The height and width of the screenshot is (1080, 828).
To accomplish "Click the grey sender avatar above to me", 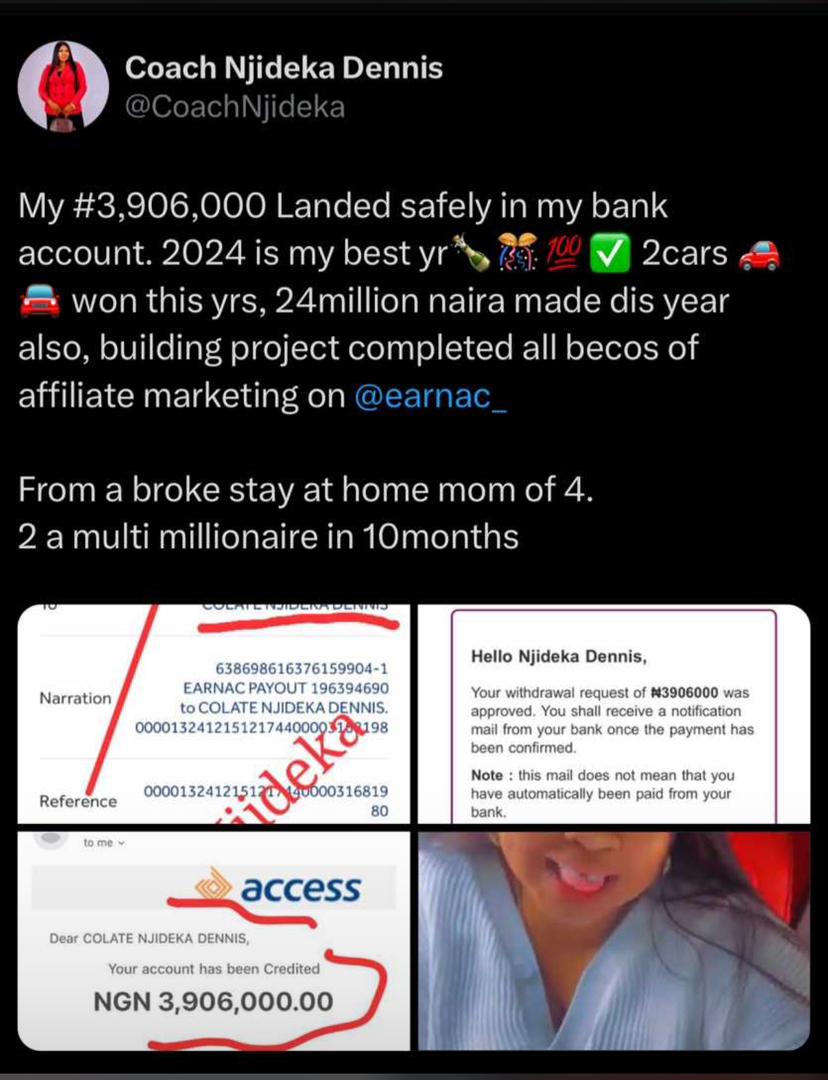I will [x=50, y=839].
